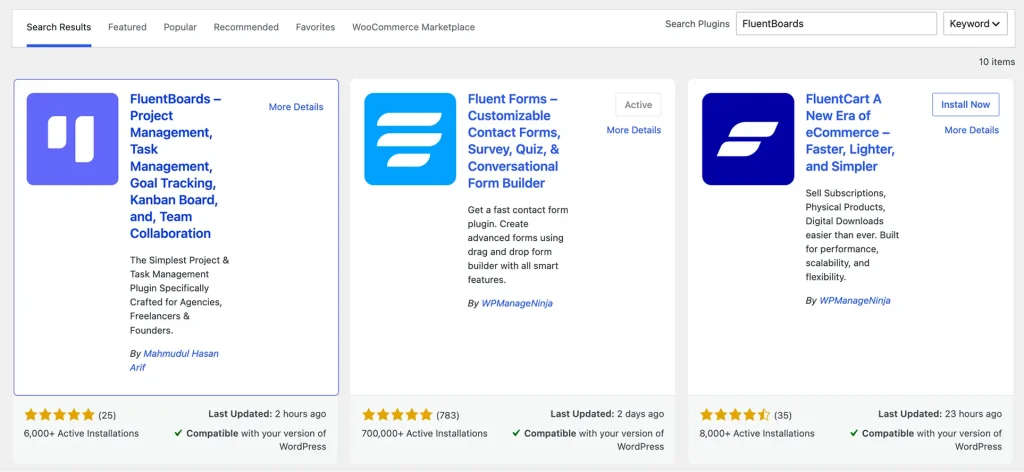
Task: Click "6,000+ Active Installations" text
Action: point(82,433)
